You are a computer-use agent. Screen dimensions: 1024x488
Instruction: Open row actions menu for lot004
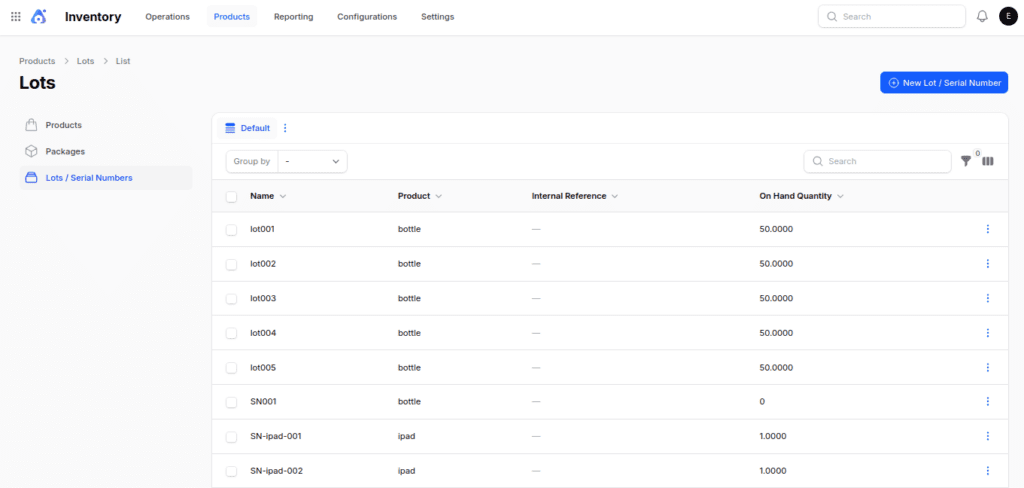point(987,333)
